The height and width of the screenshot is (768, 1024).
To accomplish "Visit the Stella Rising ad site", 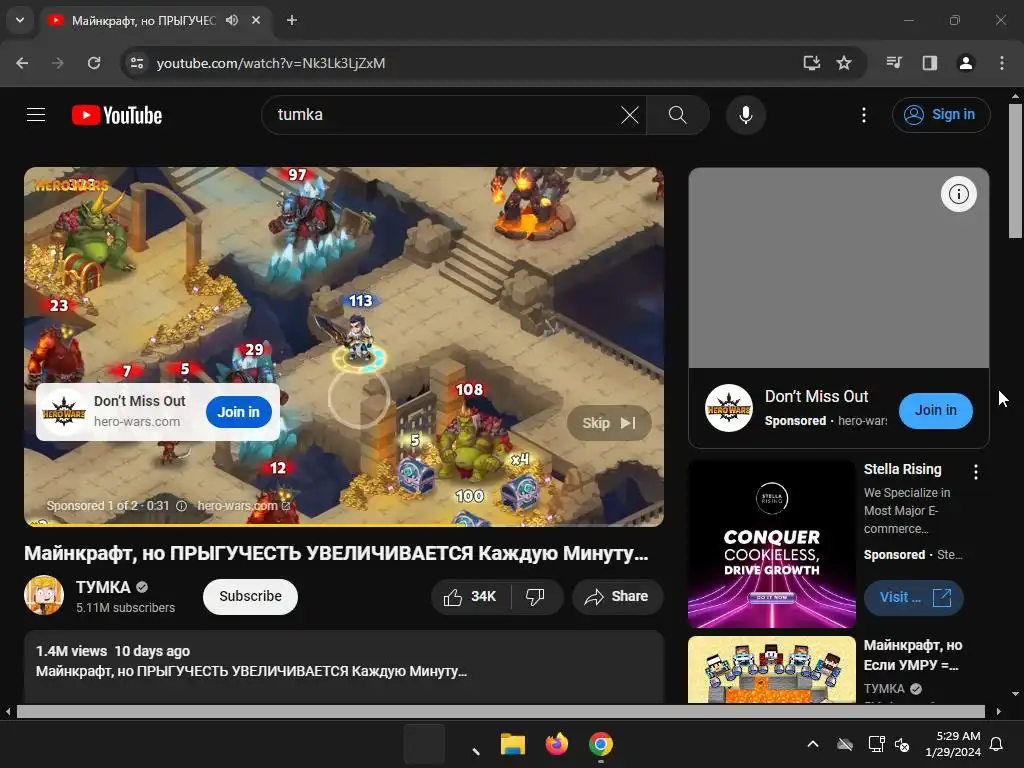I will 913,597.
